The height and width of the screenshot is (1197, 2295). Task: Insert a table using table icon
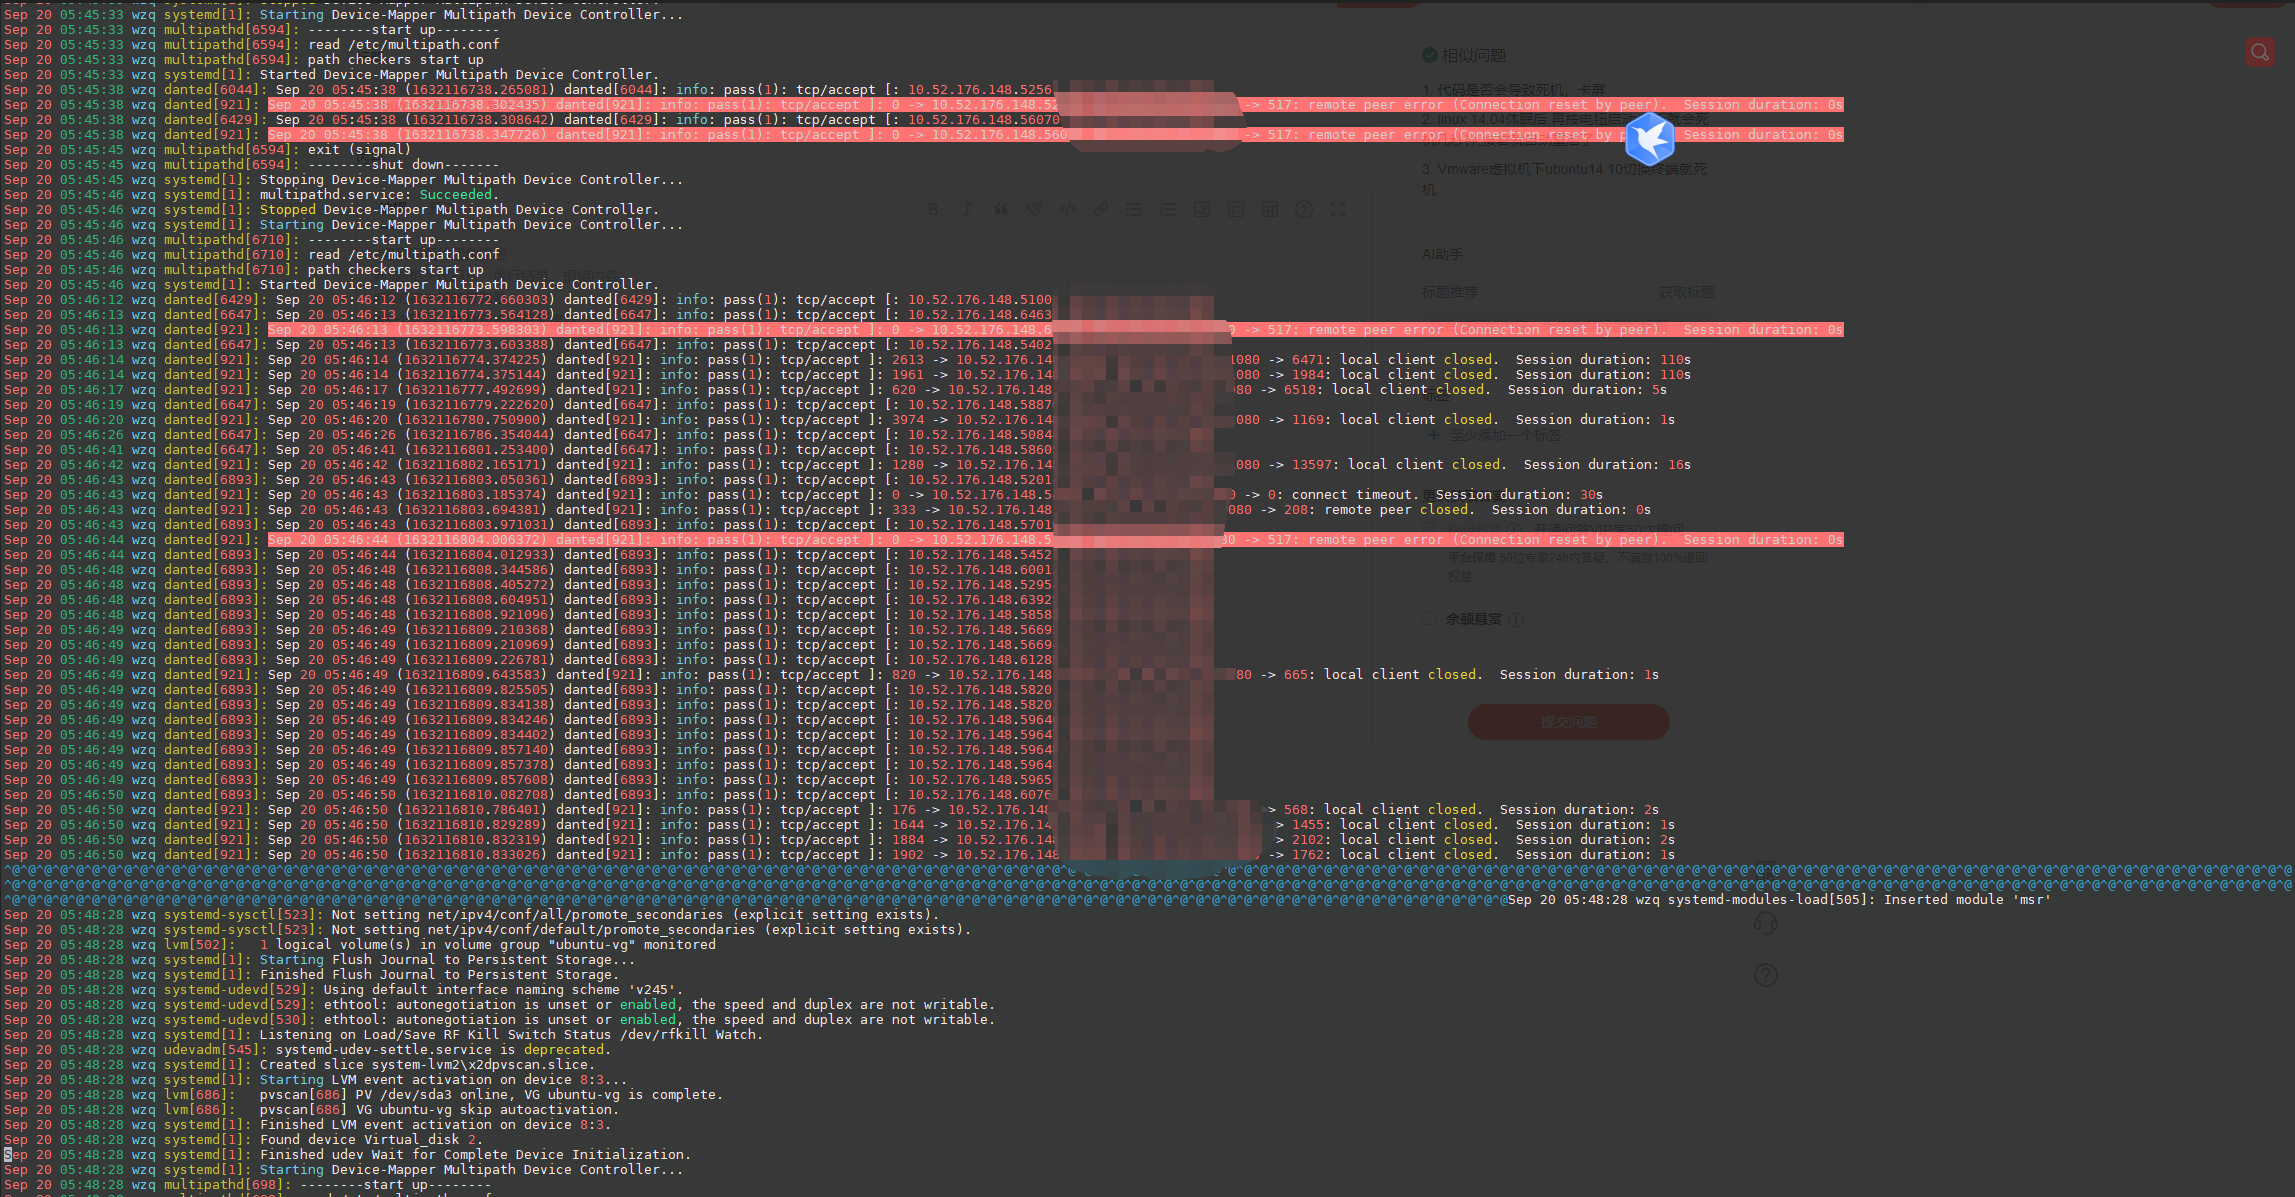click(x=1270, y=209)
